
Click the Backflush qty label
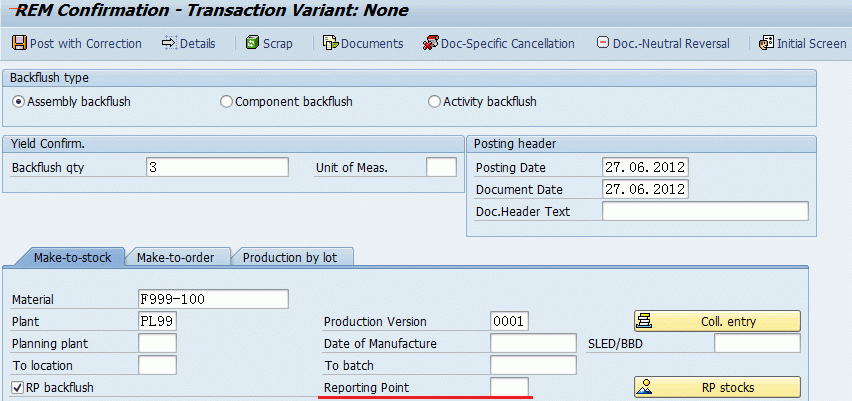[48, 168]
